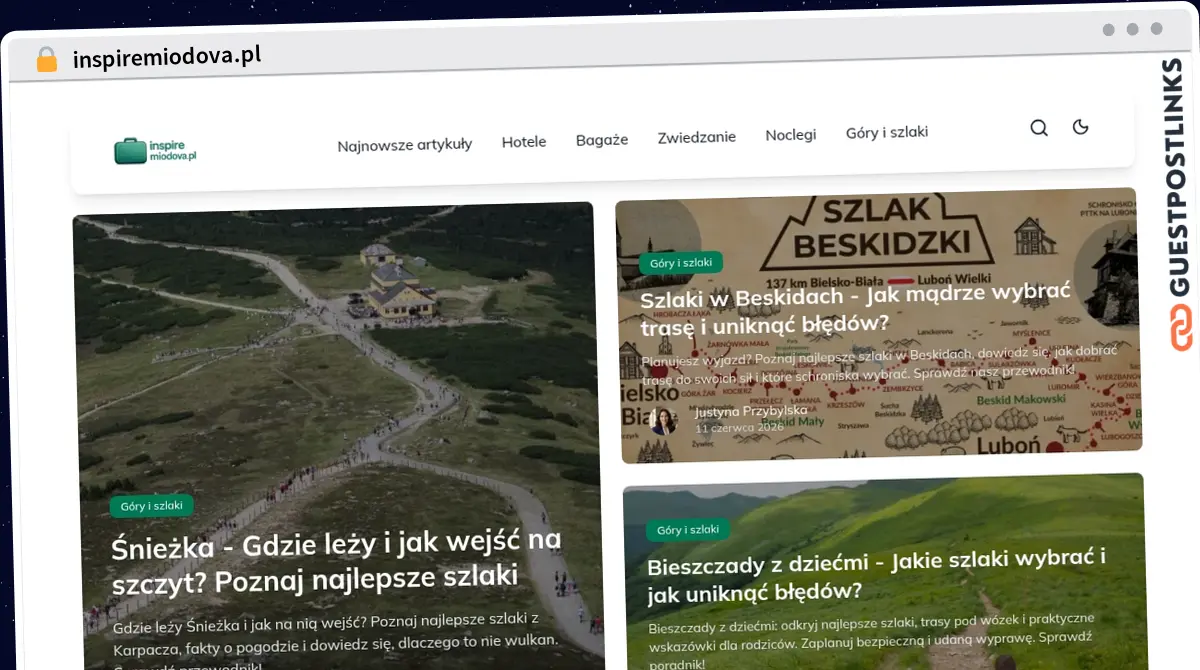
Task: Click the Bieszczady article description text
Action: pos(871,640)
